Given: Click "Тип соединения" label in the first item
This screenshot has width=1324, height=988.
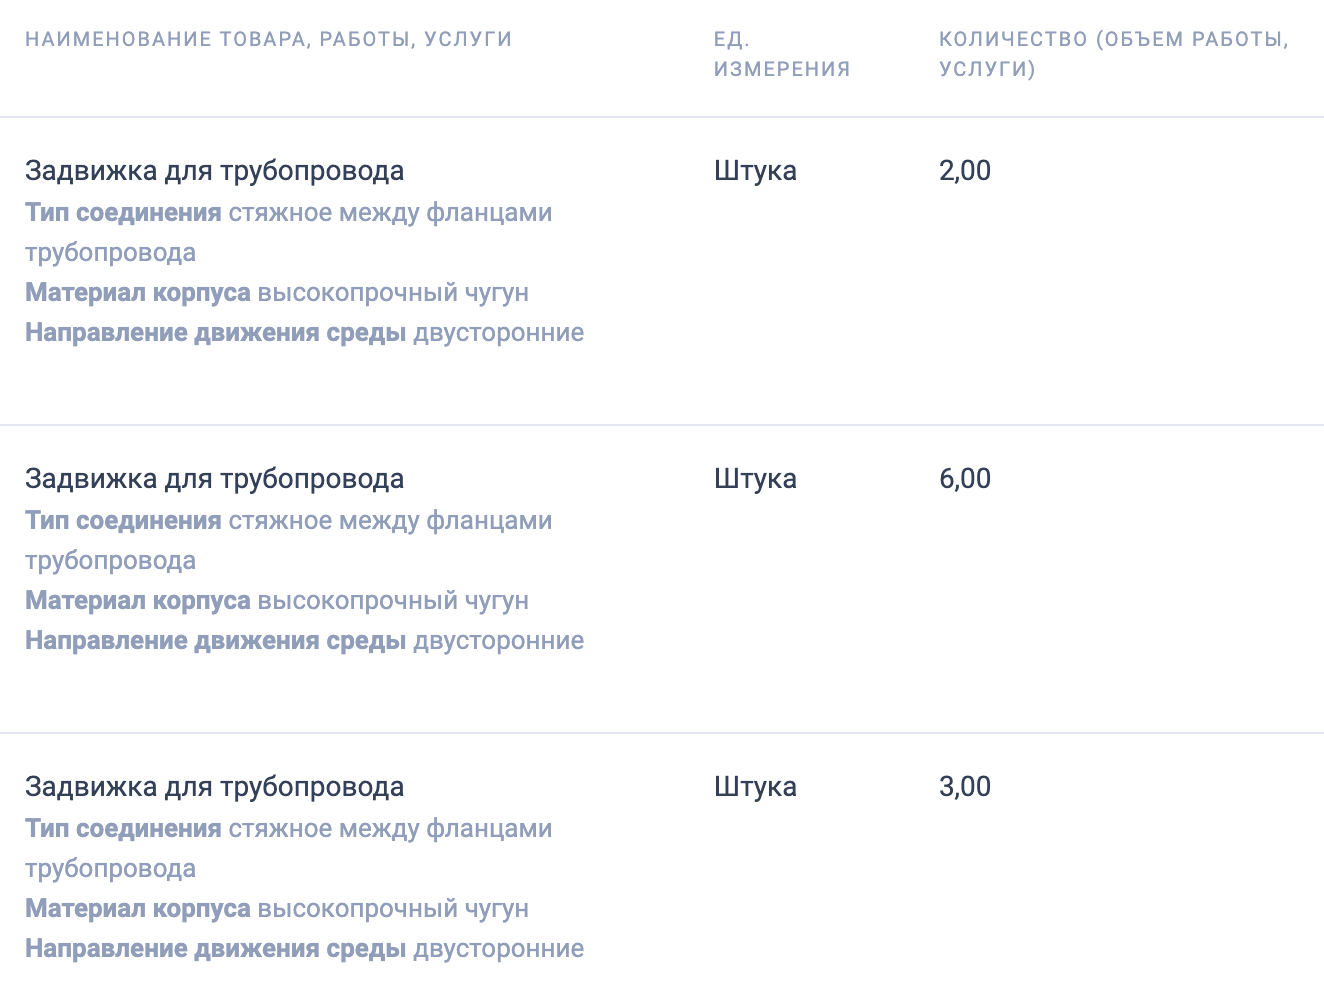Looking at the screenshot, I should (x=123, y=213).
